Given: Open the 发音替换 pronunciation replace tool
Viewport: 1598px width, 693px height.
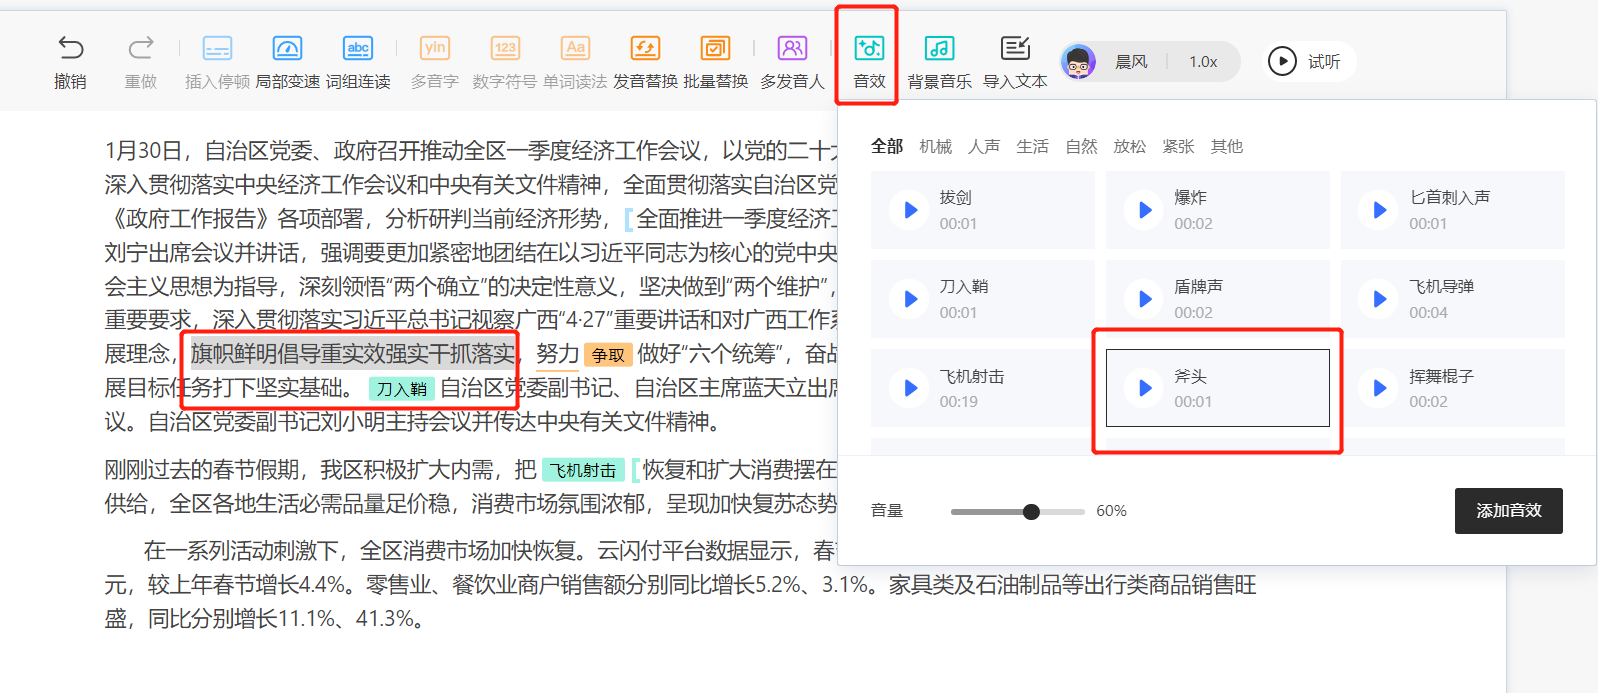Looking at the screenshot, I should (x=645, y=48).
